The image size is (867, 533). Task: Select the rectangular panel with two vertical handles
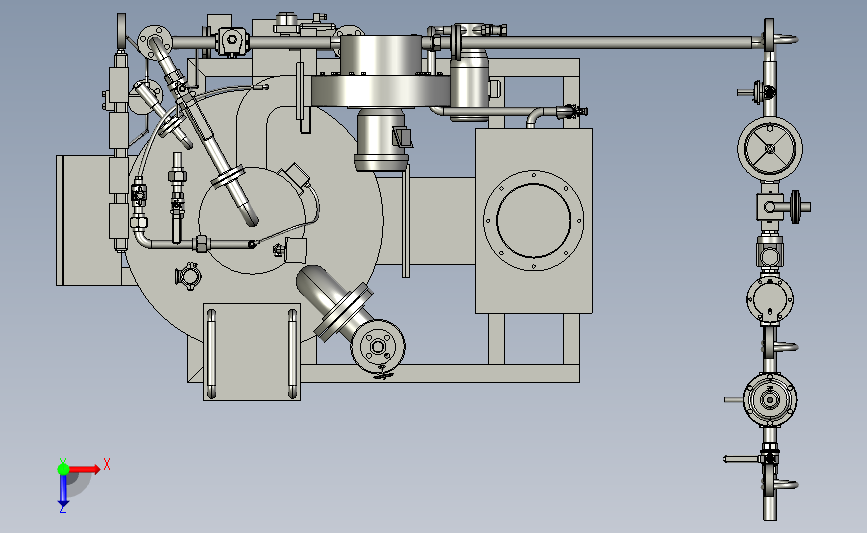point(252,352)
